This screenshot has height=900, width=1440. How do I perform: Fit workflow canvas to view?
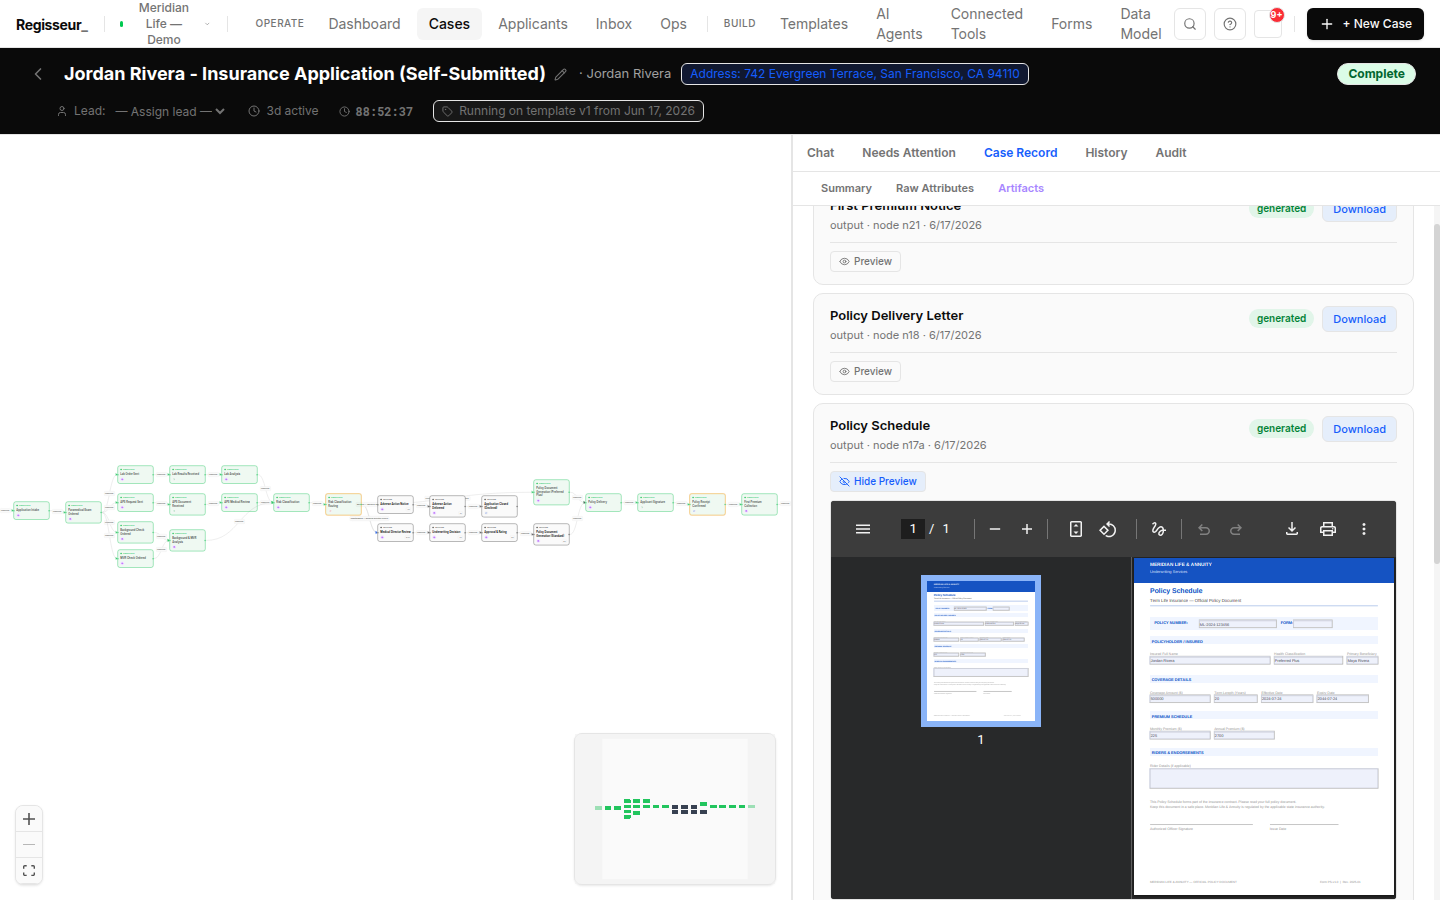(x=29, y=871)
